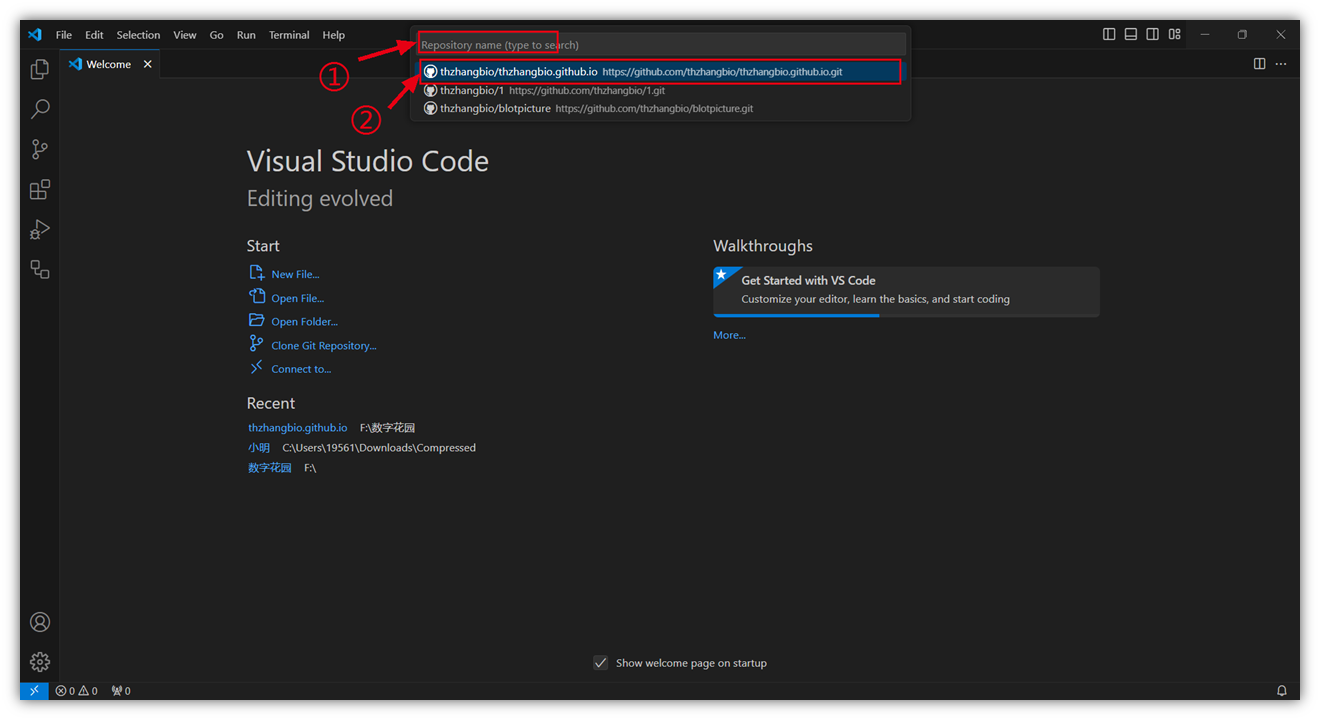This screenshot has width=1320, height=720.
Task: Open the Help menu
Action: click(334, 35)
